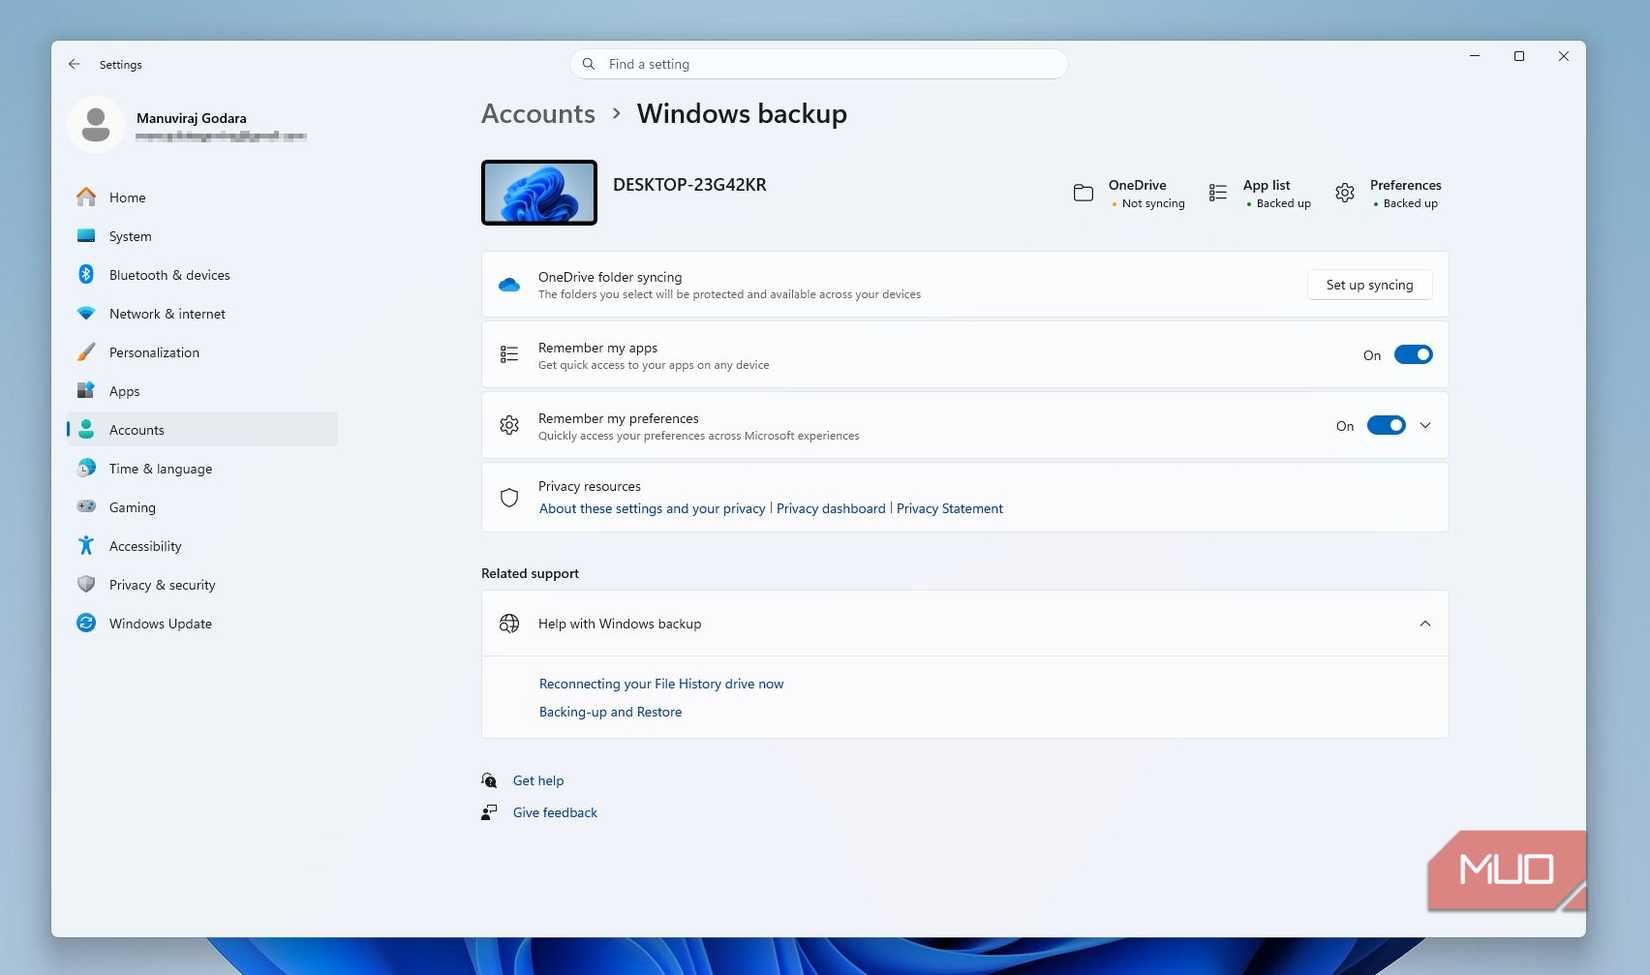Click the Time & language clock icon
Screen dimensions: 1650x975
point(86,468)
